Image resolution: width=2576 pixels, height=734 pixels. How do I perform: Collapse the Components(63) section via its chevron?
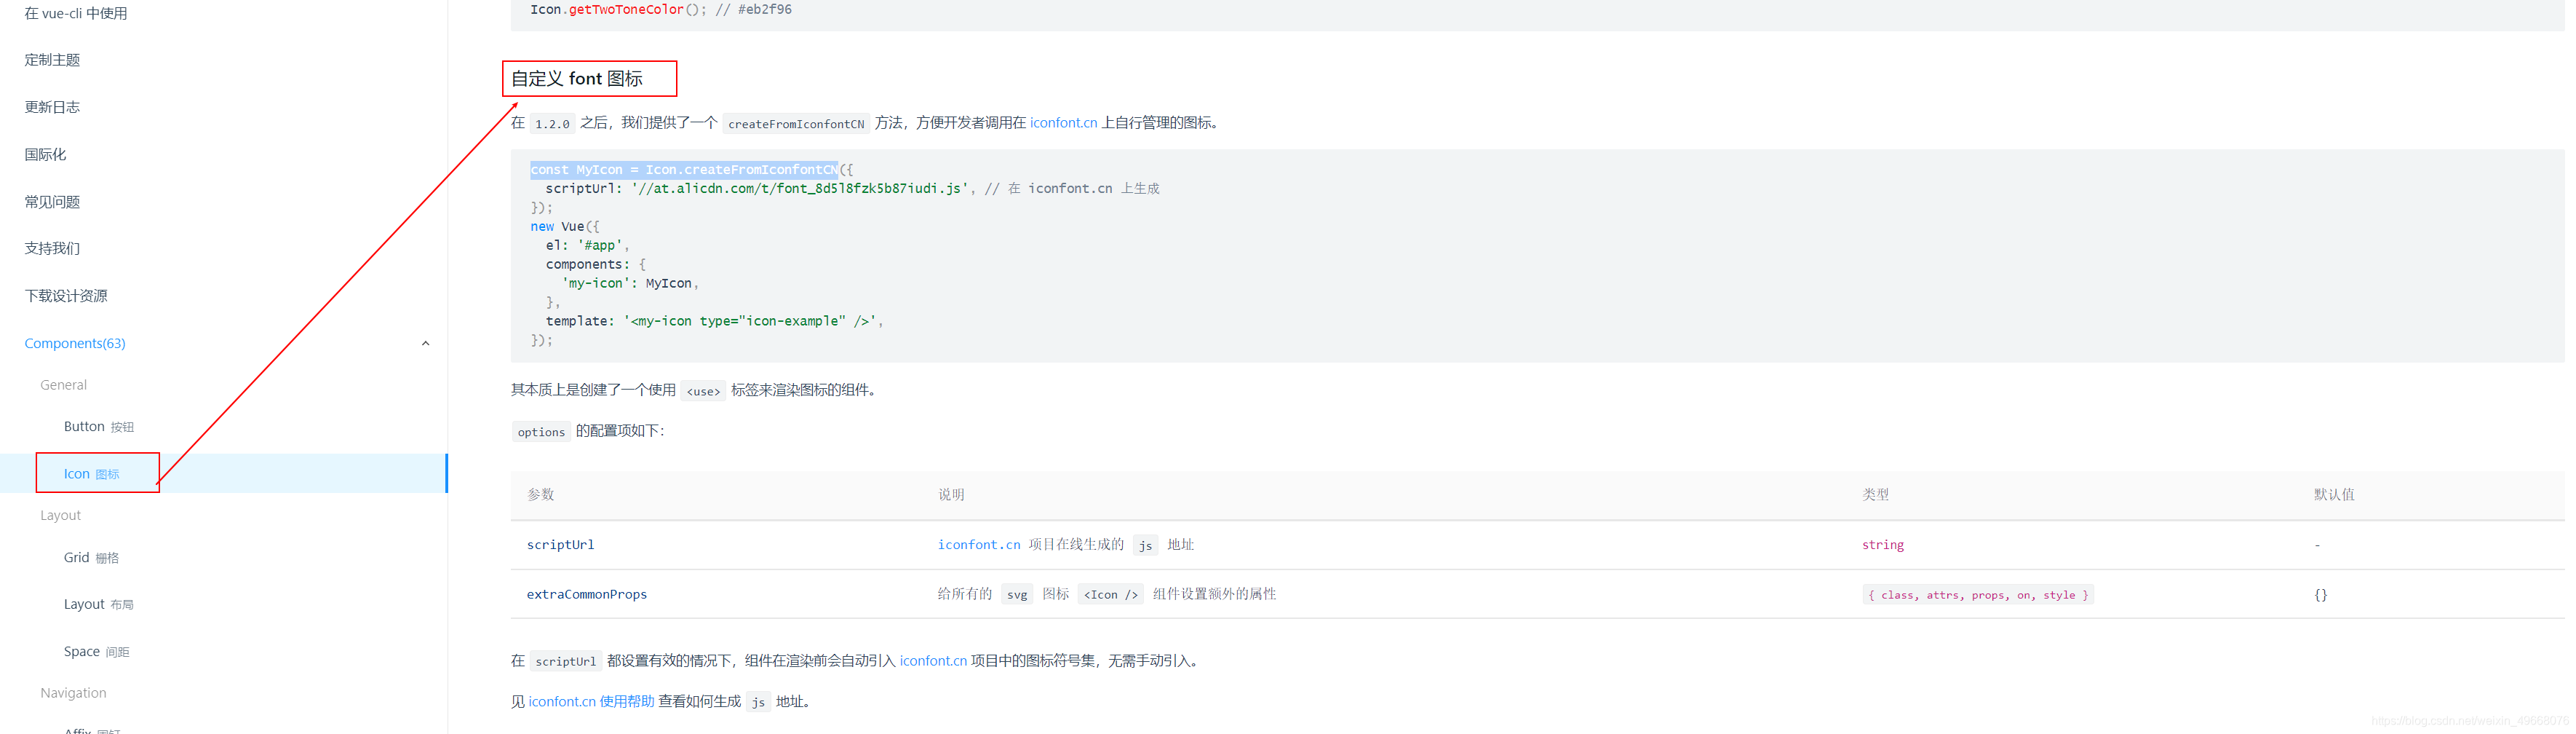point(425,342)
